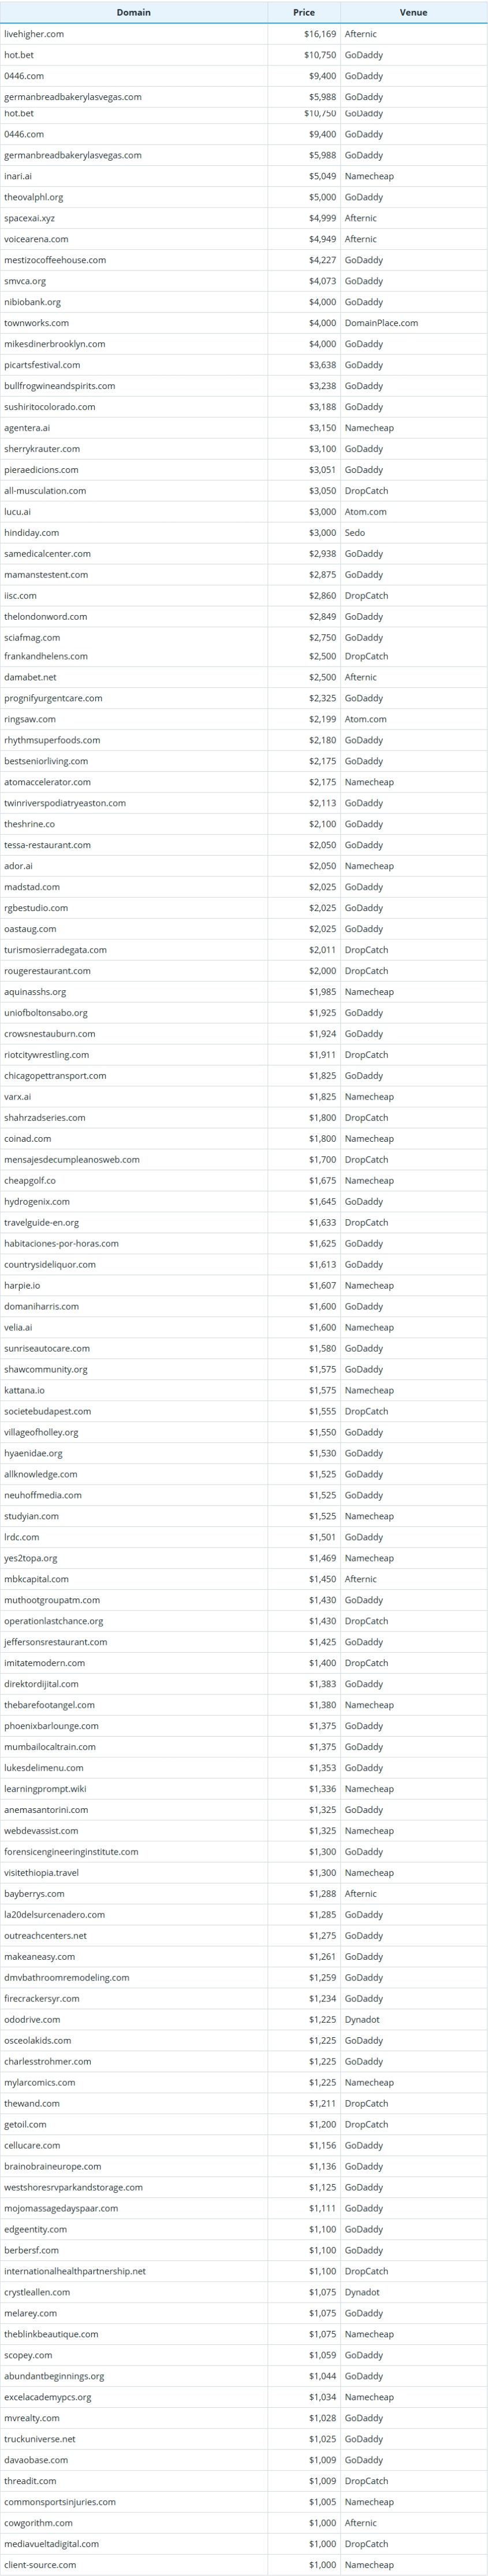The height and width of the screenshot is (2576, 488).
Task: Click the spacexai.xyz domain name
Action: 29,218
